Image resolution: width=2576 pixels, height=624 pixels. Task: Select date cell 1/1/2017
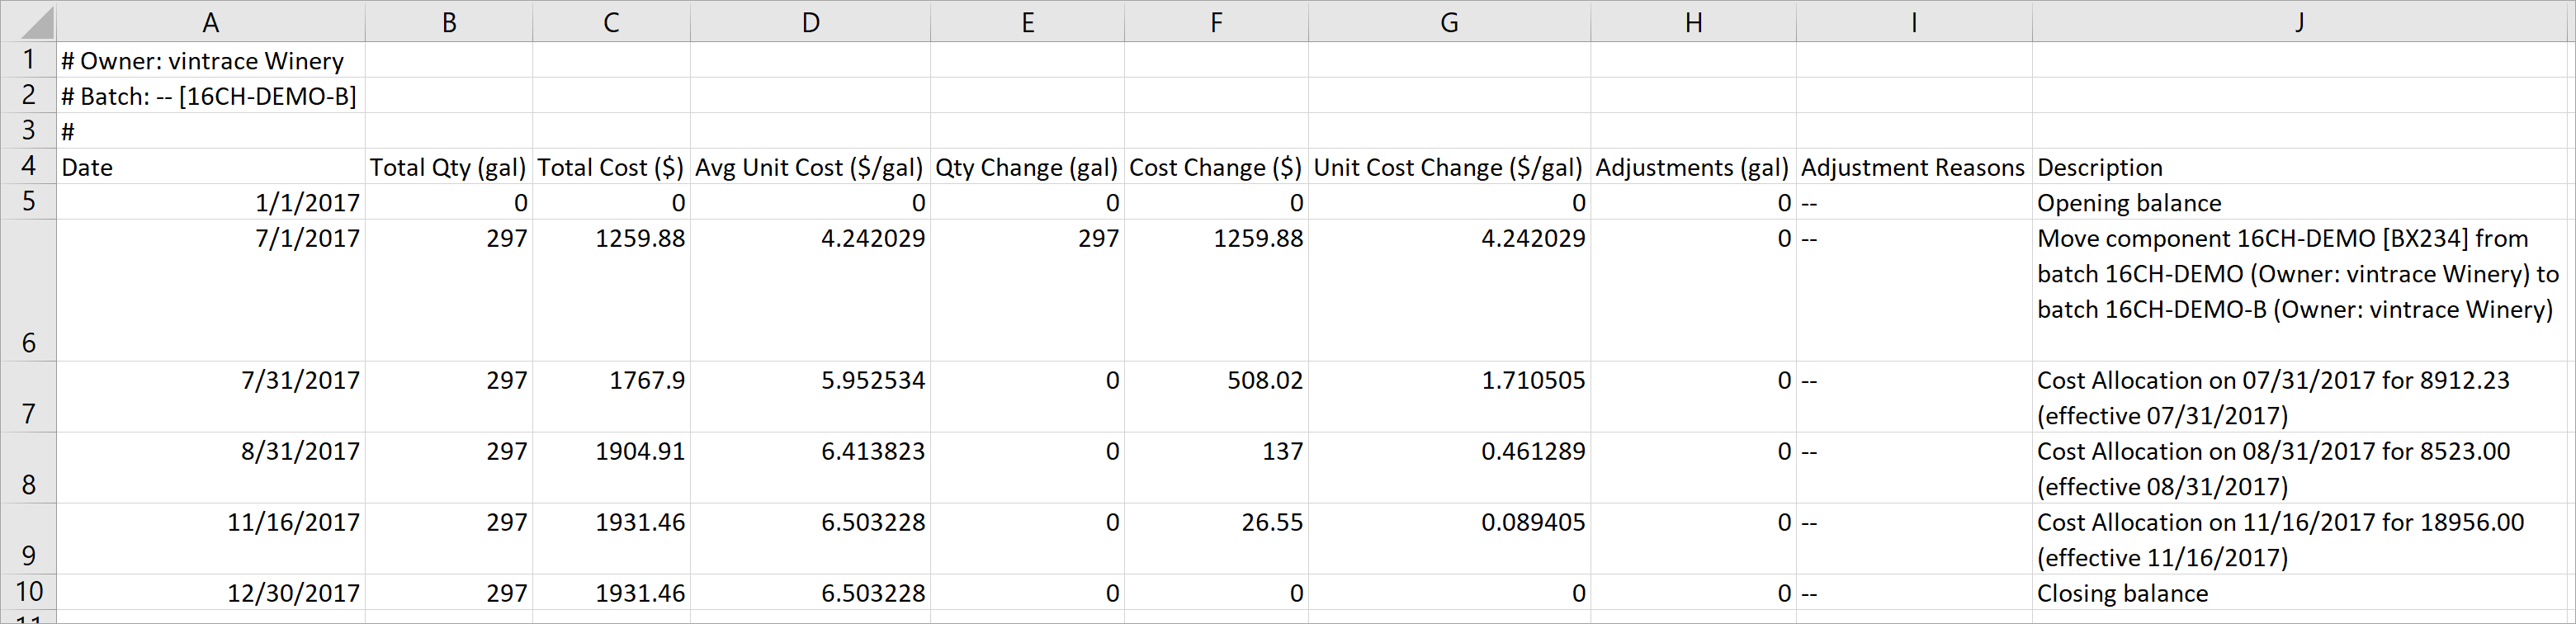pos(210,202)
